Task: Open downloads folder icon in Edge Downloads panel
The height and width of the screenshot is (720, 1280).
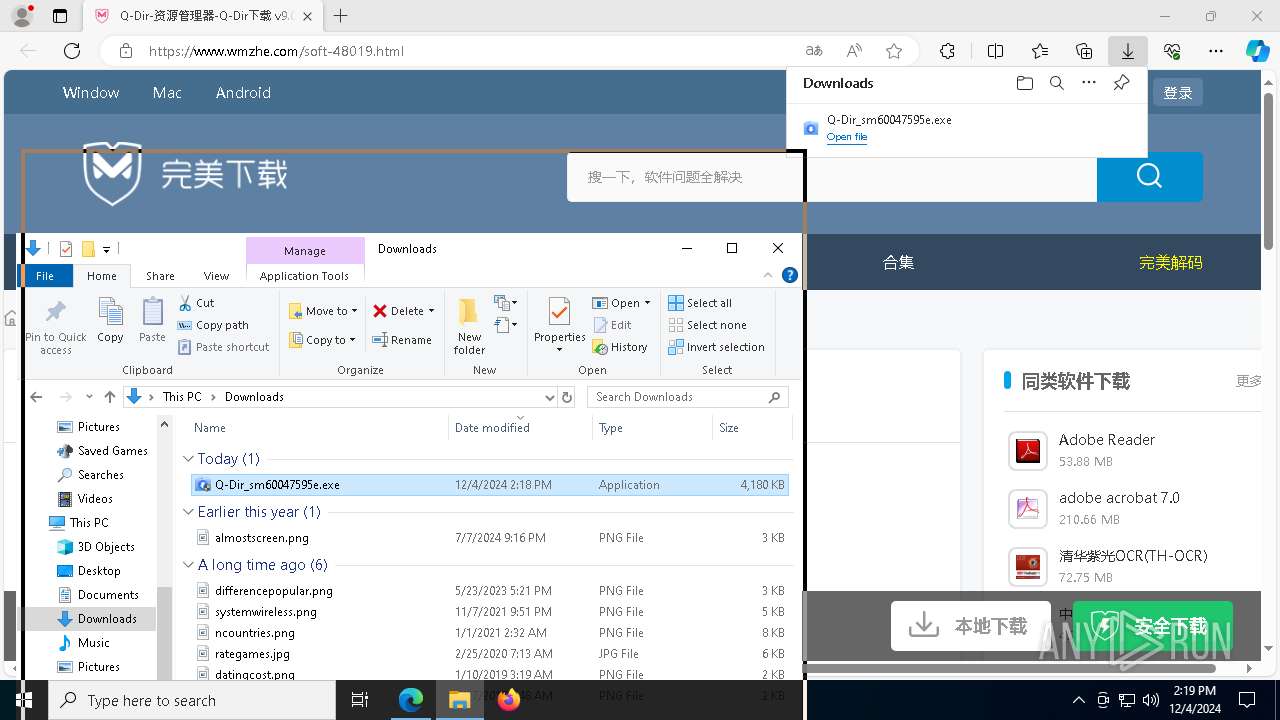Action: coord(1024,83)
